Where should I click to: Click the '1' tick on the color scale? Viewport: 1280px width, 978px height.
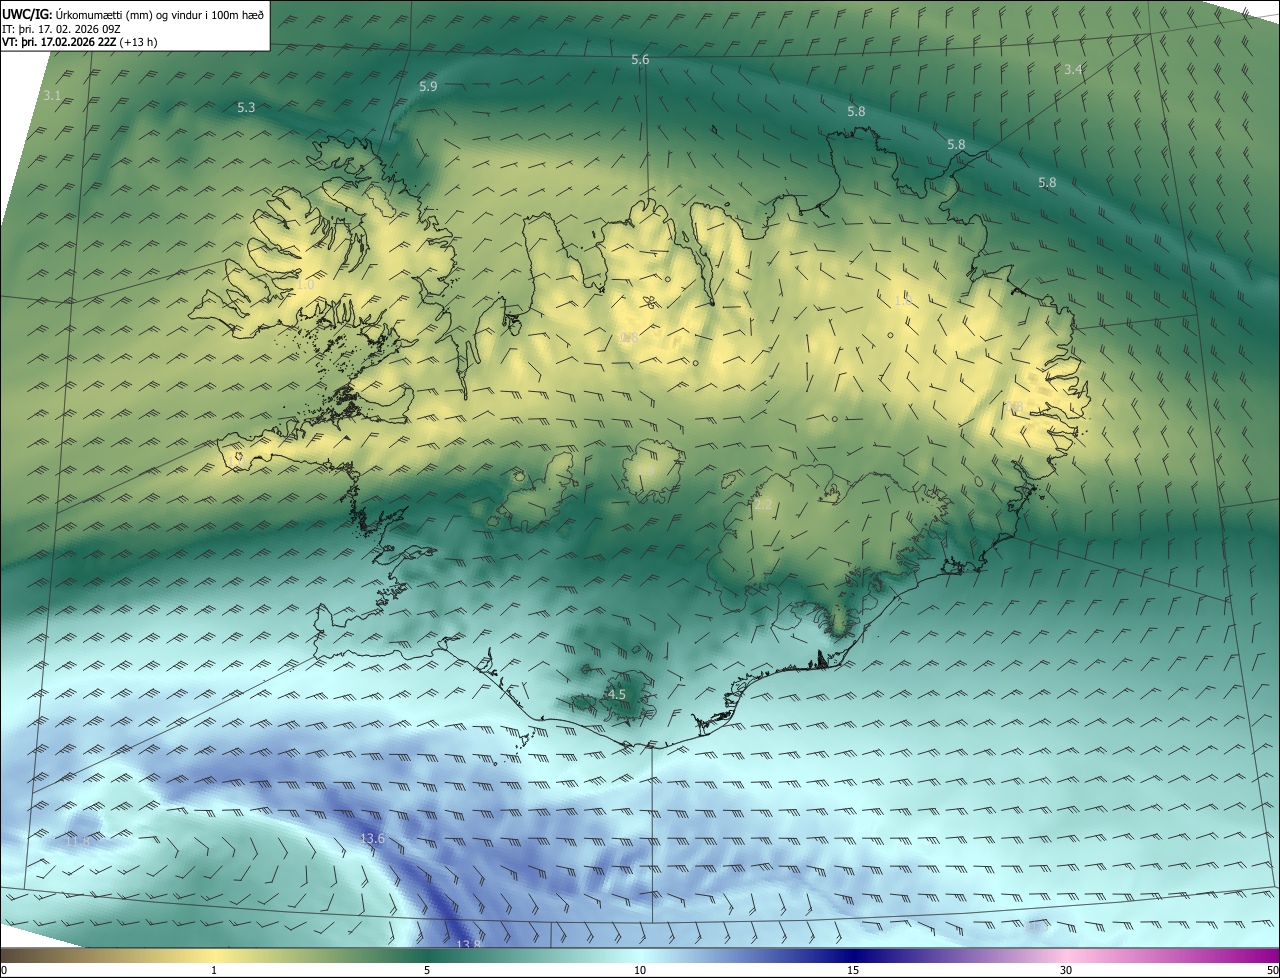click(214, 970)
